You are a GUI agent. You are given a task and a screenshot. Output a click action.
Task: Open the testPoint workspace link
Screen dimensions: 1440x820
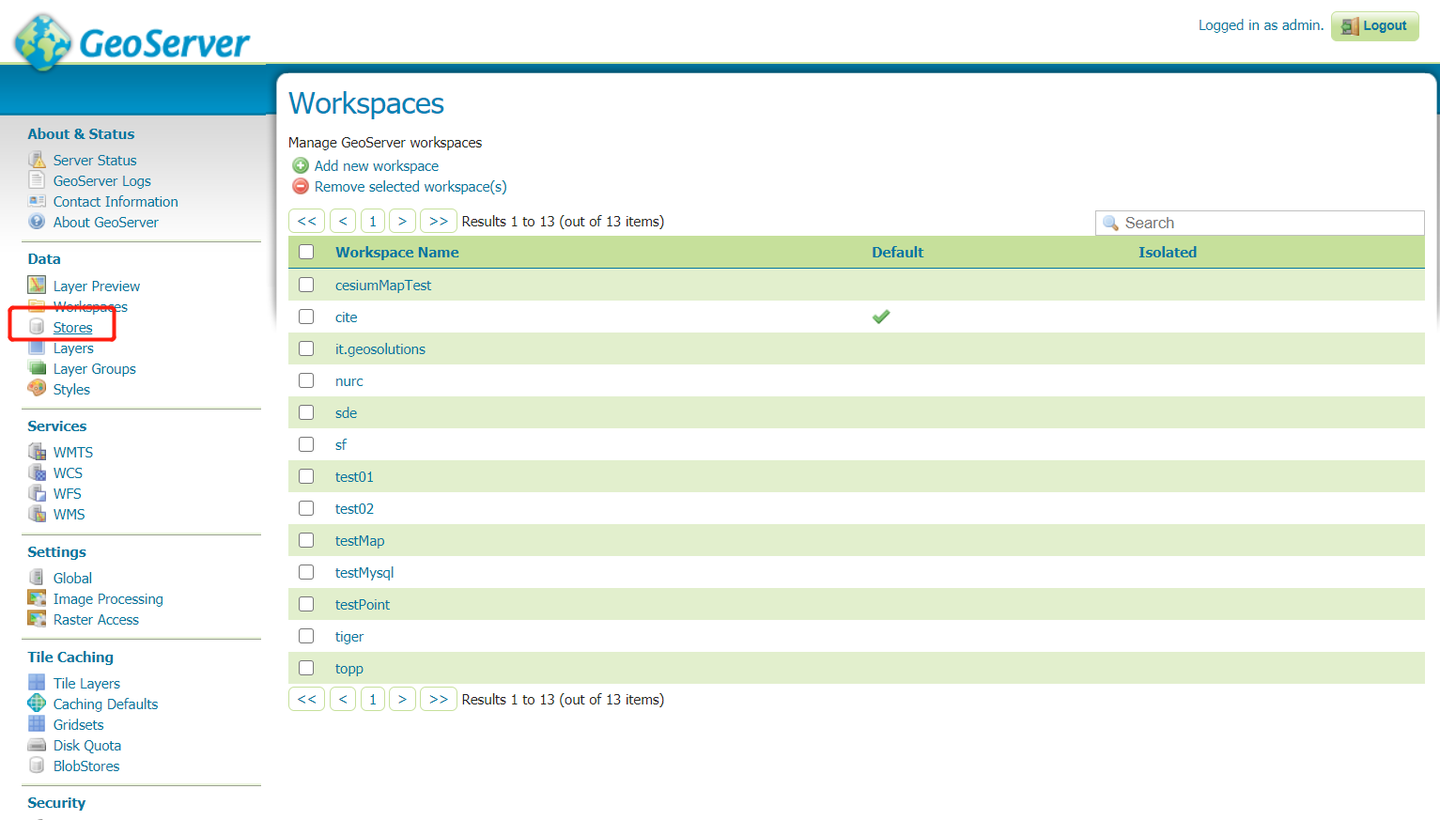[362, 605]
